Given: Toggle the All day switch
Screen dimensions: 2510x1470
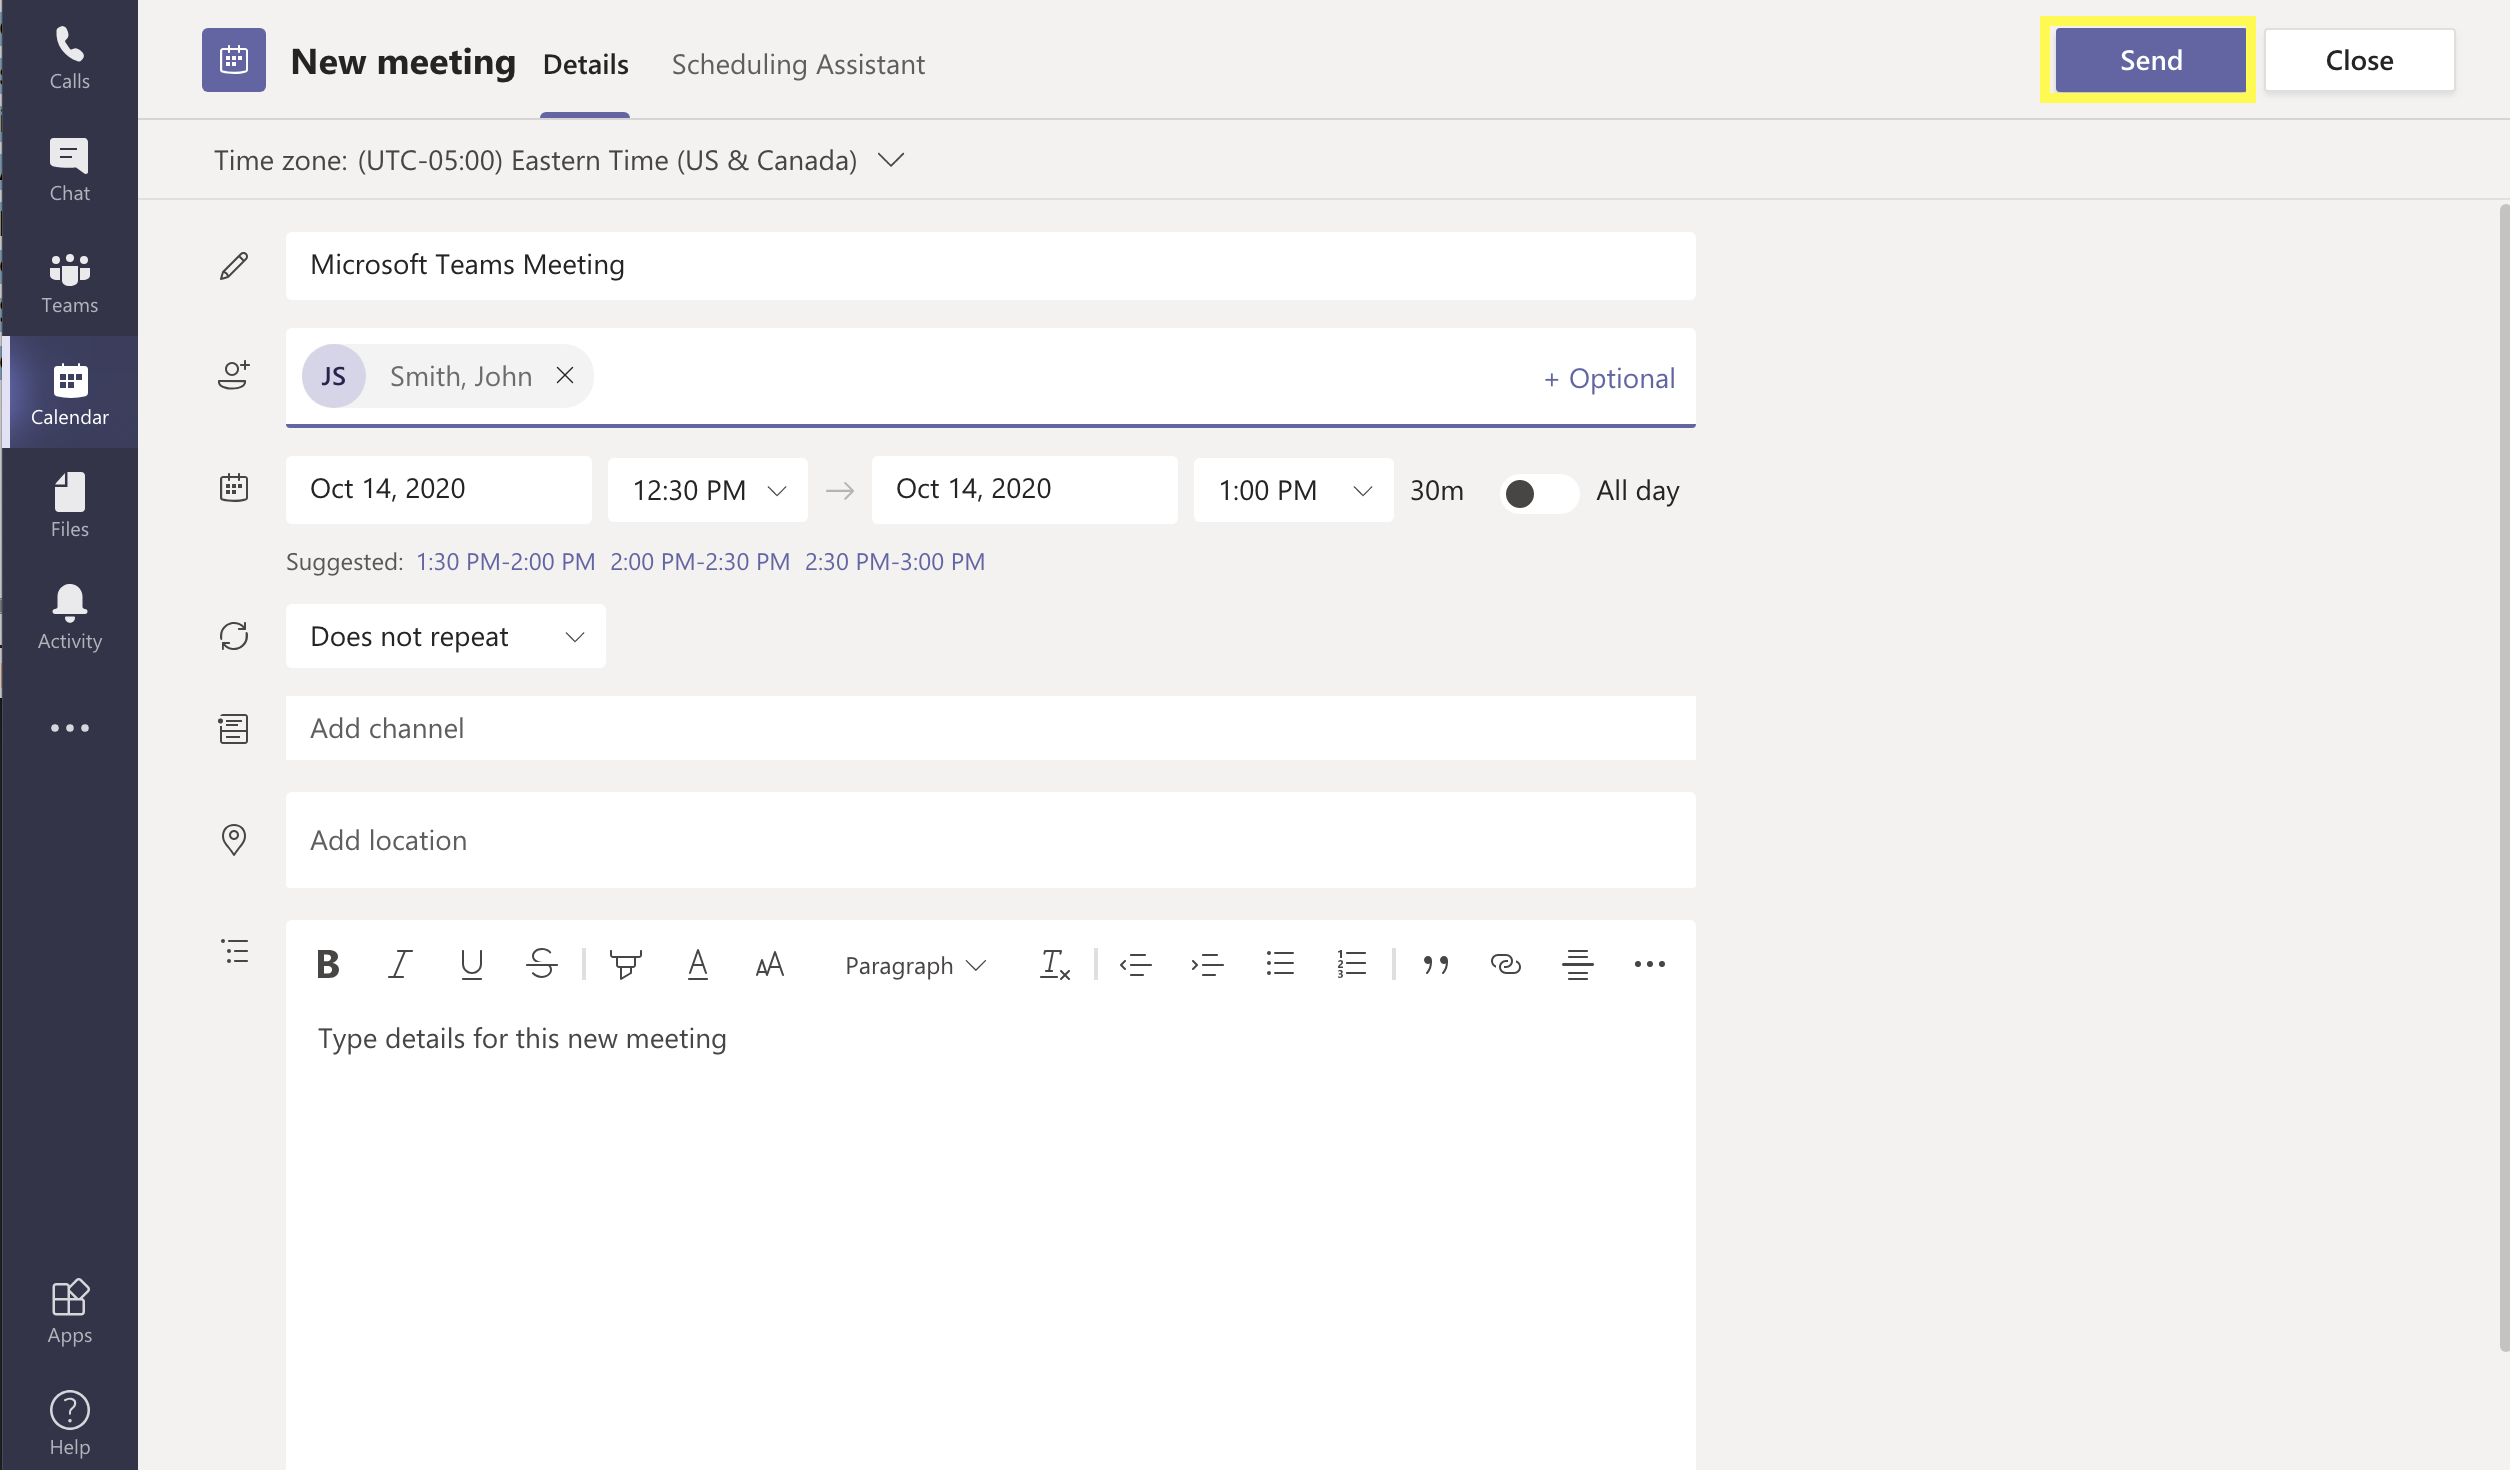Looking at the screenshot, I should pyautogui.click(x=1538, y=492).
